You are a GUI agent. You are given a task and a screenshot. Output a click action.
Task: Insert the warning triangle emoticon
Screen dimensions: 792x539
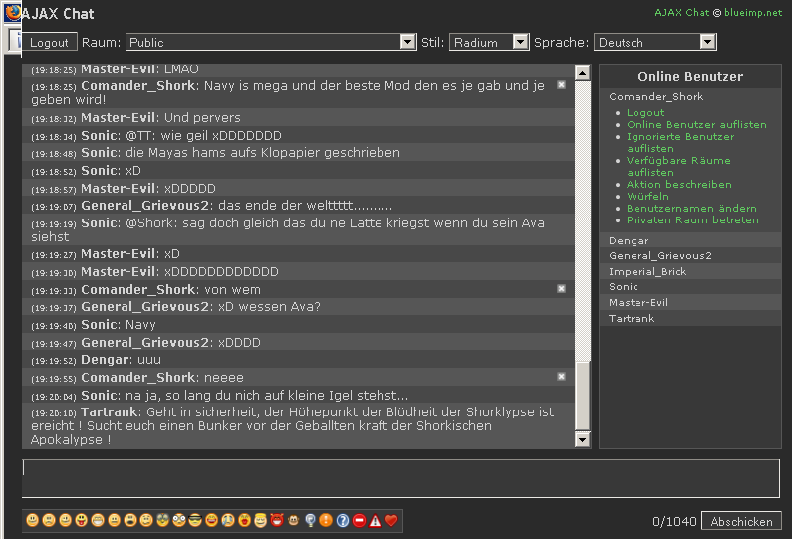pyautogui.click(x=375, y=520)
